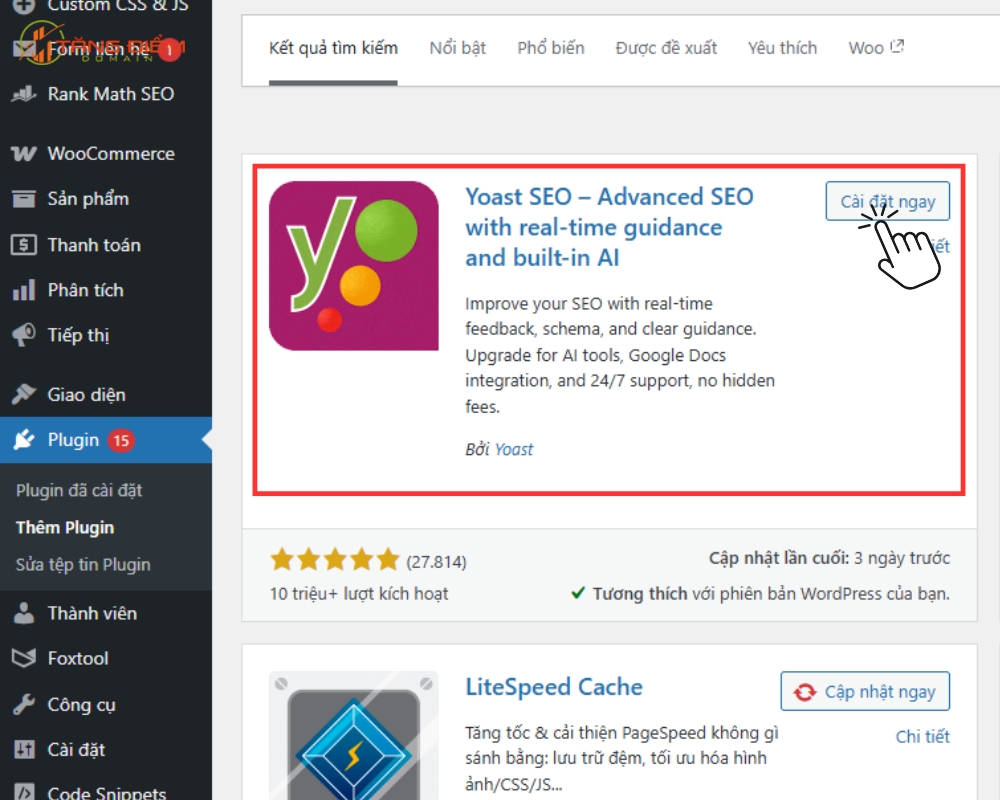The width and height of the screenshot is (1000, 800).
Task: Click the Phân tích bar chart icon
Action: [x=24, y=290]
